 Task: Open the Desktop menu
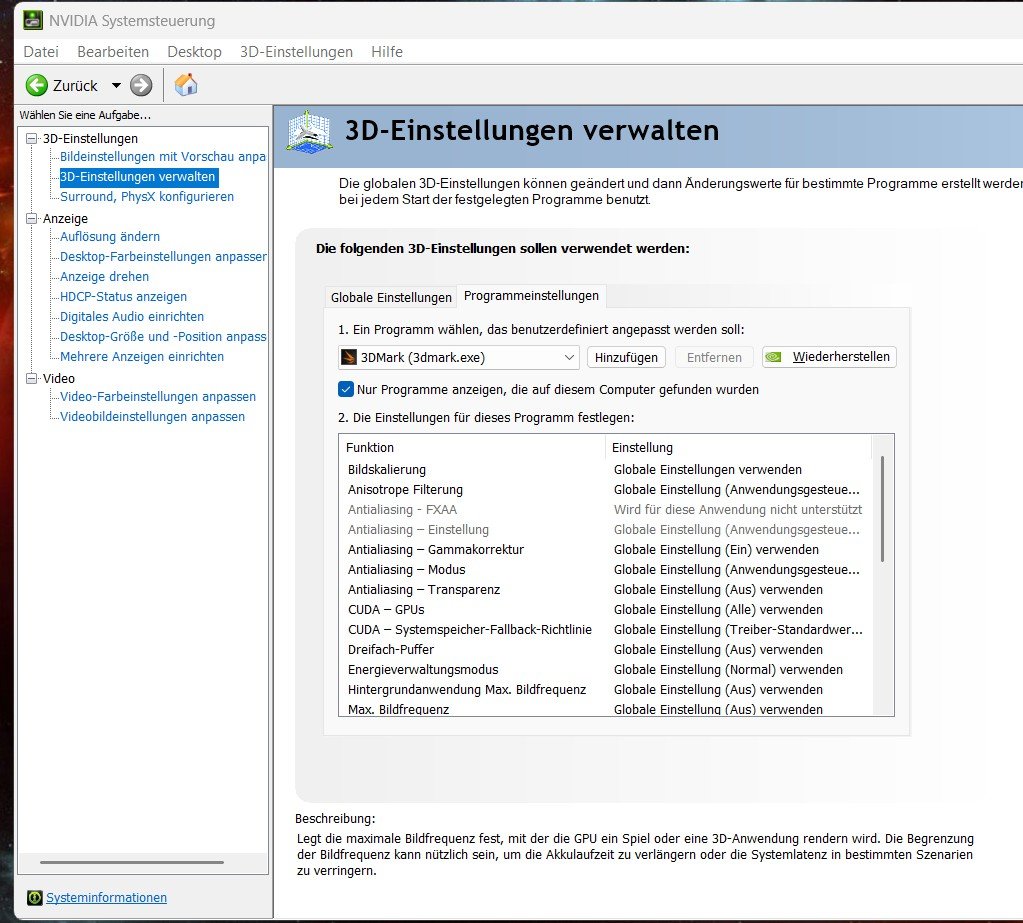click(194, 52)
